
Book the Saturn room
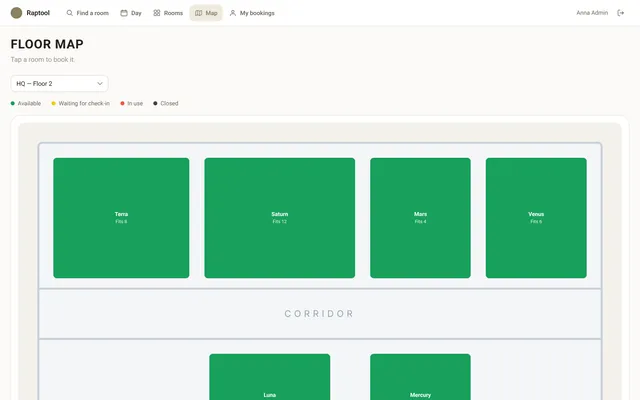[x=280, y=218]
